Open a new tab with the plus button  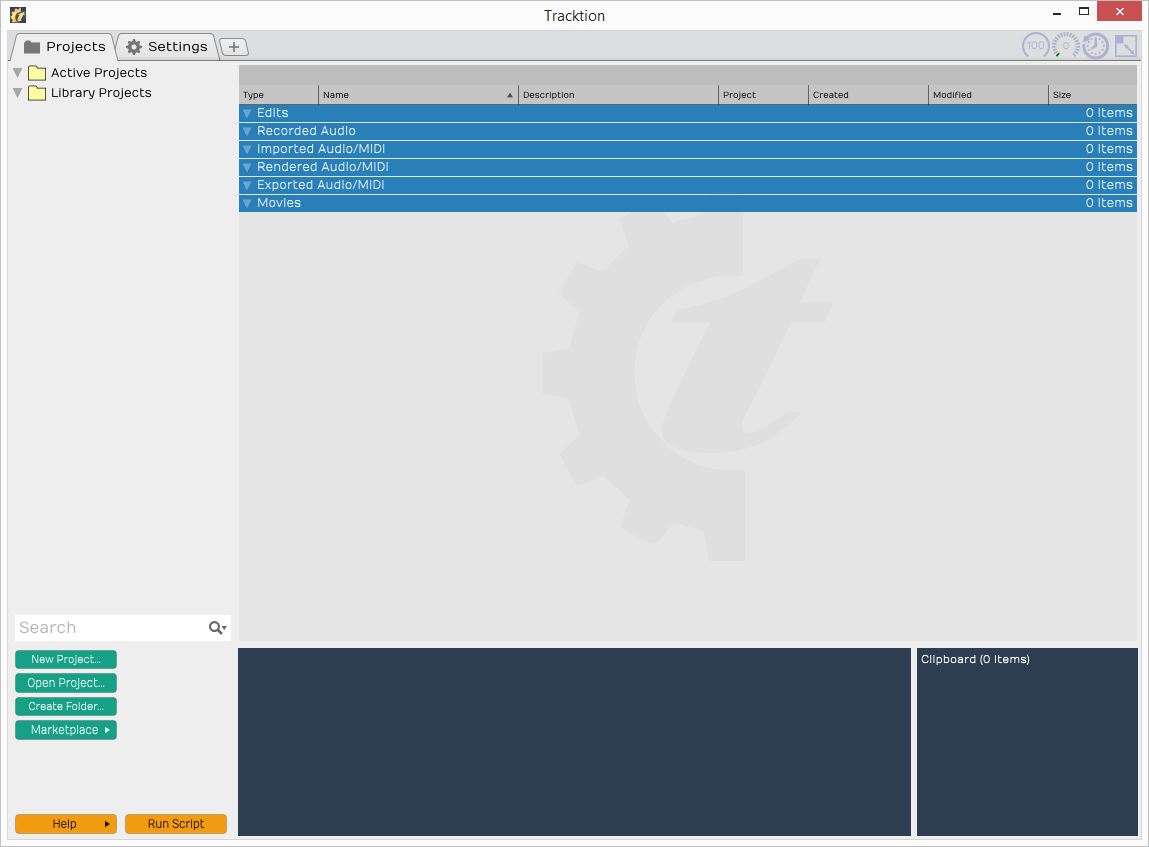point(233,46)
